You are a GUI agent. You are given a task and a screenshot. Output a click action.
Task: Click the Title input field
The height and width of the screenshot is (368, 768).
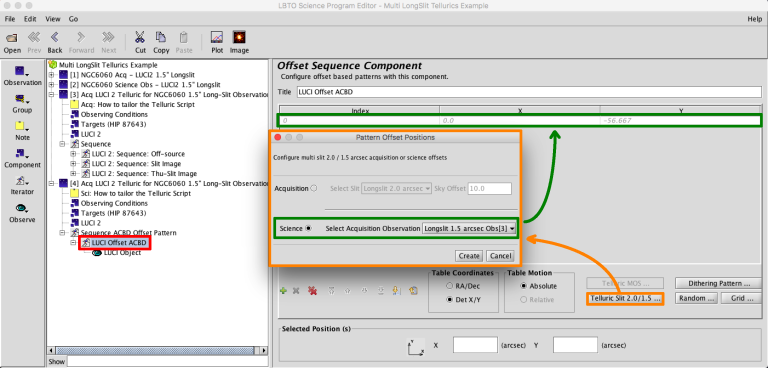528,92
